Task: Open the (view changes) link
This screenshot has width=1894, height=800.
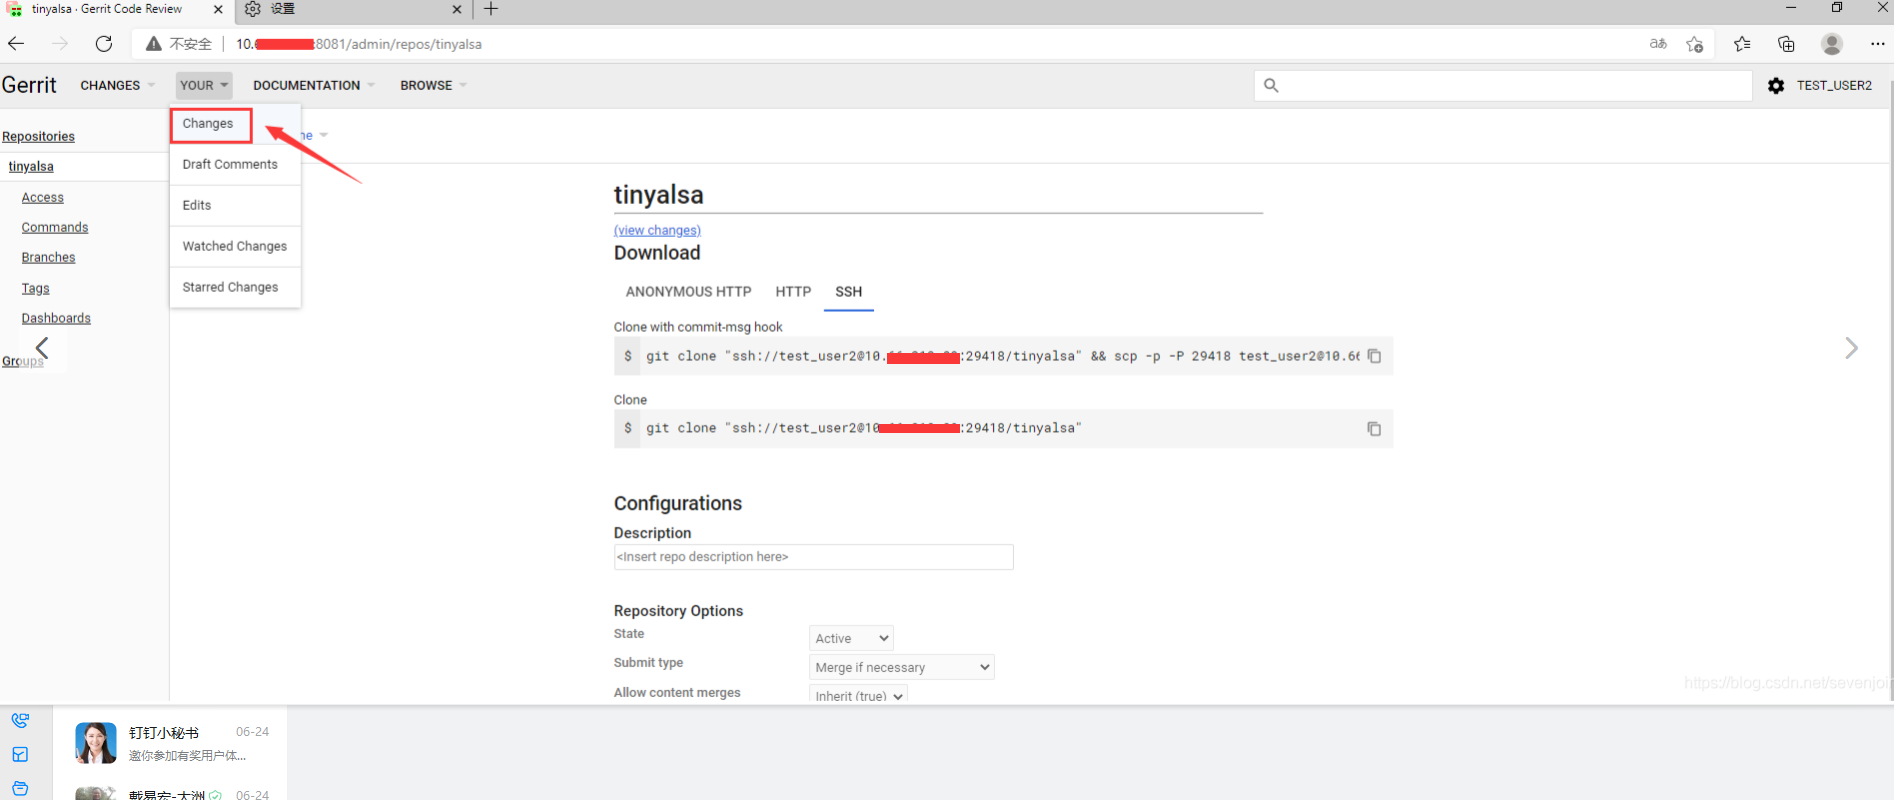Action: pos(657,230)
